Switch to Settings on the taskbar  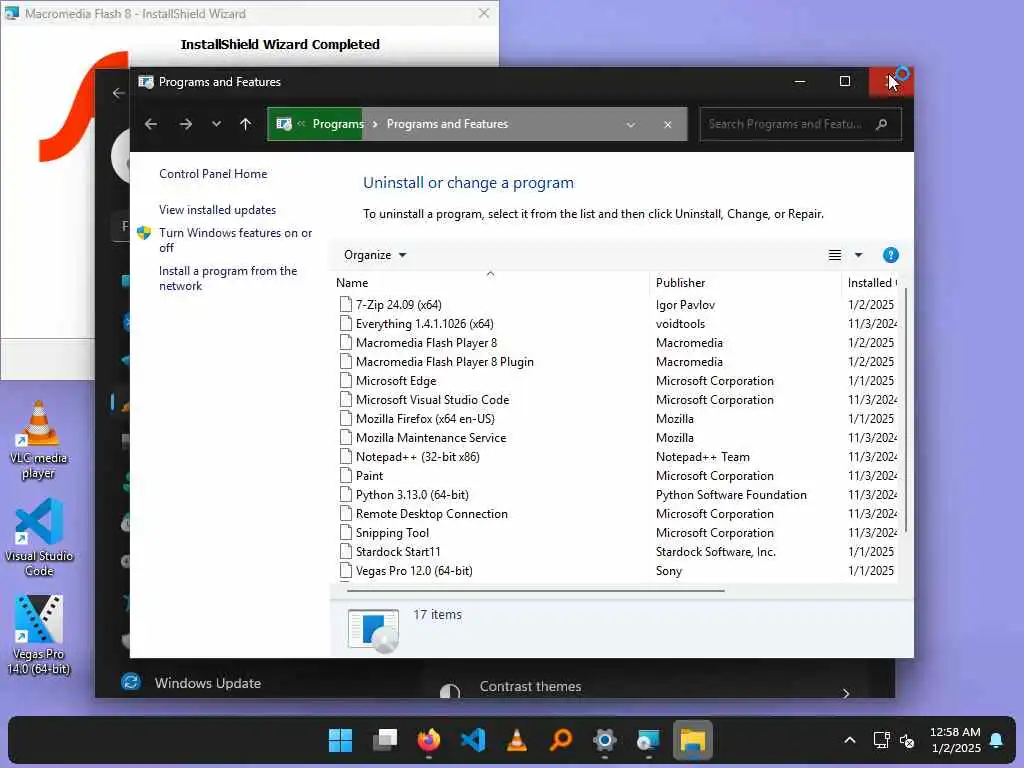click(605, 740)
